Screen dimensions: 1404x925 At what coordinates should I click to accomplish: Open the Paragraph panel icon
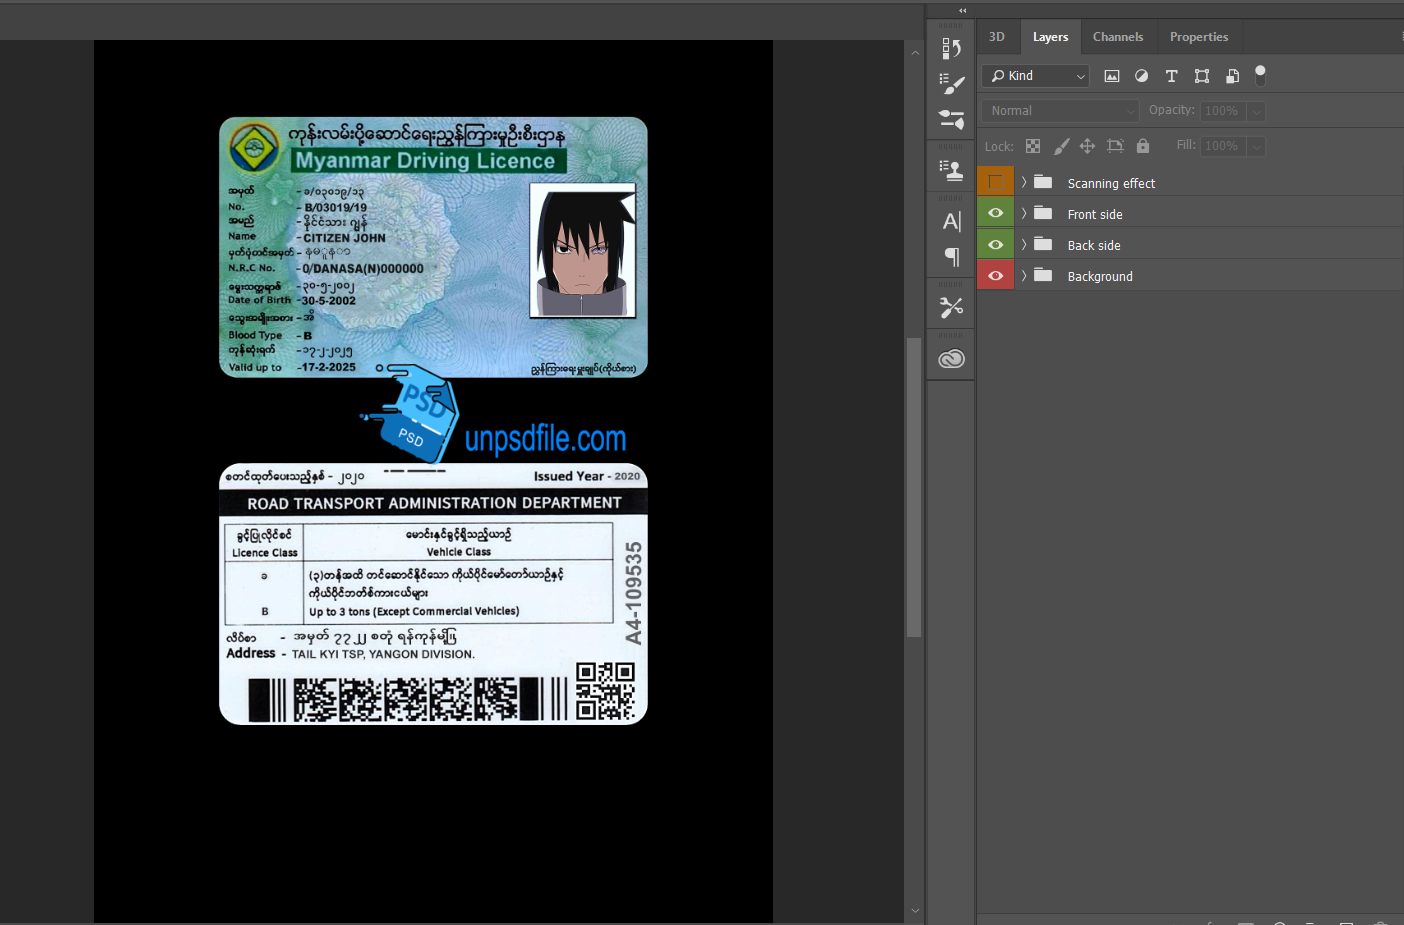[x=951, y=257]
